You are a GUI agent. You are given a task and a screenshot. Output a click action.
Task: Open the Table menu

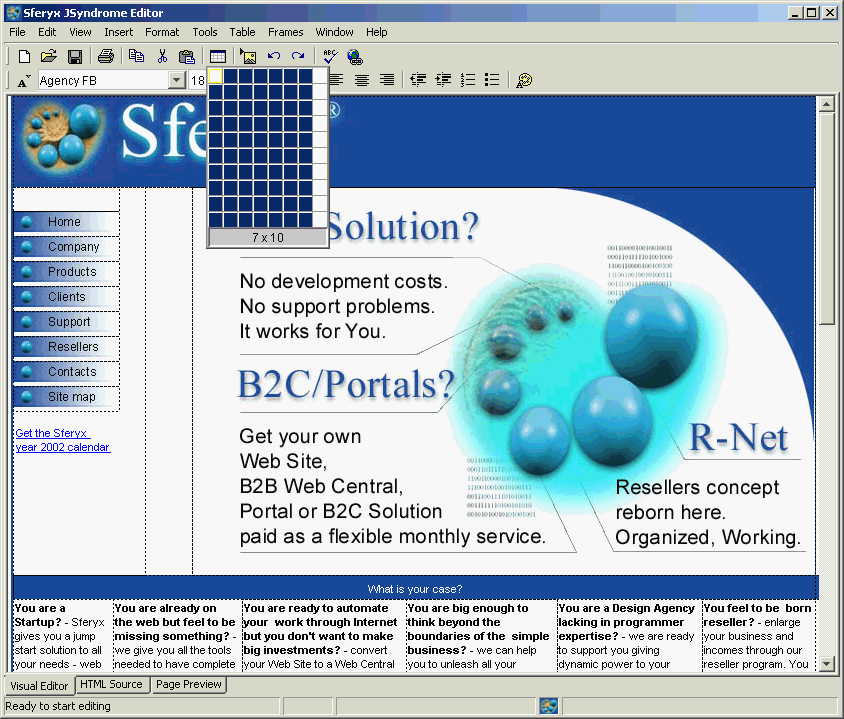click(x=242, y=32)
